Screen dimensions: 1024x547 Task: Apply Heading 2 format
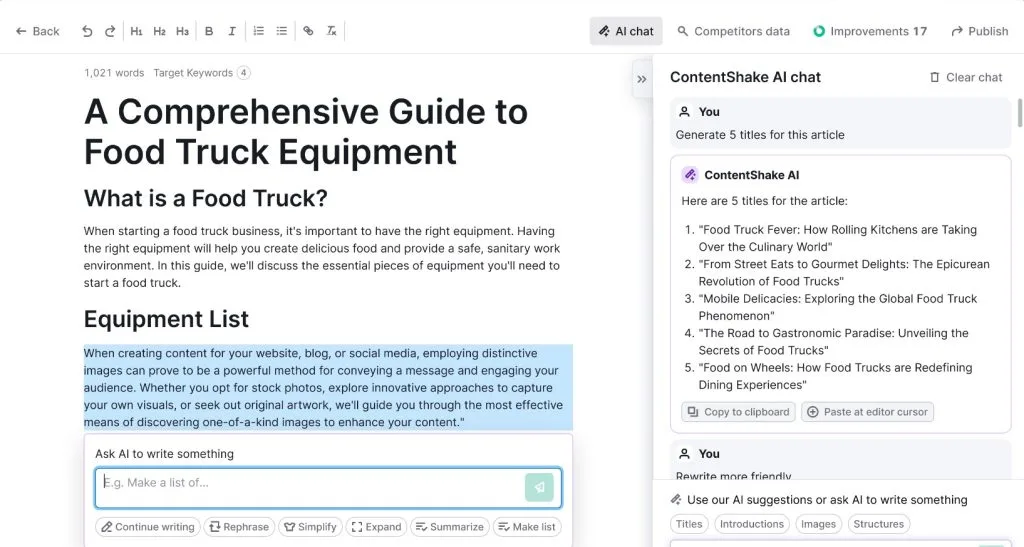tap(159, 31)
